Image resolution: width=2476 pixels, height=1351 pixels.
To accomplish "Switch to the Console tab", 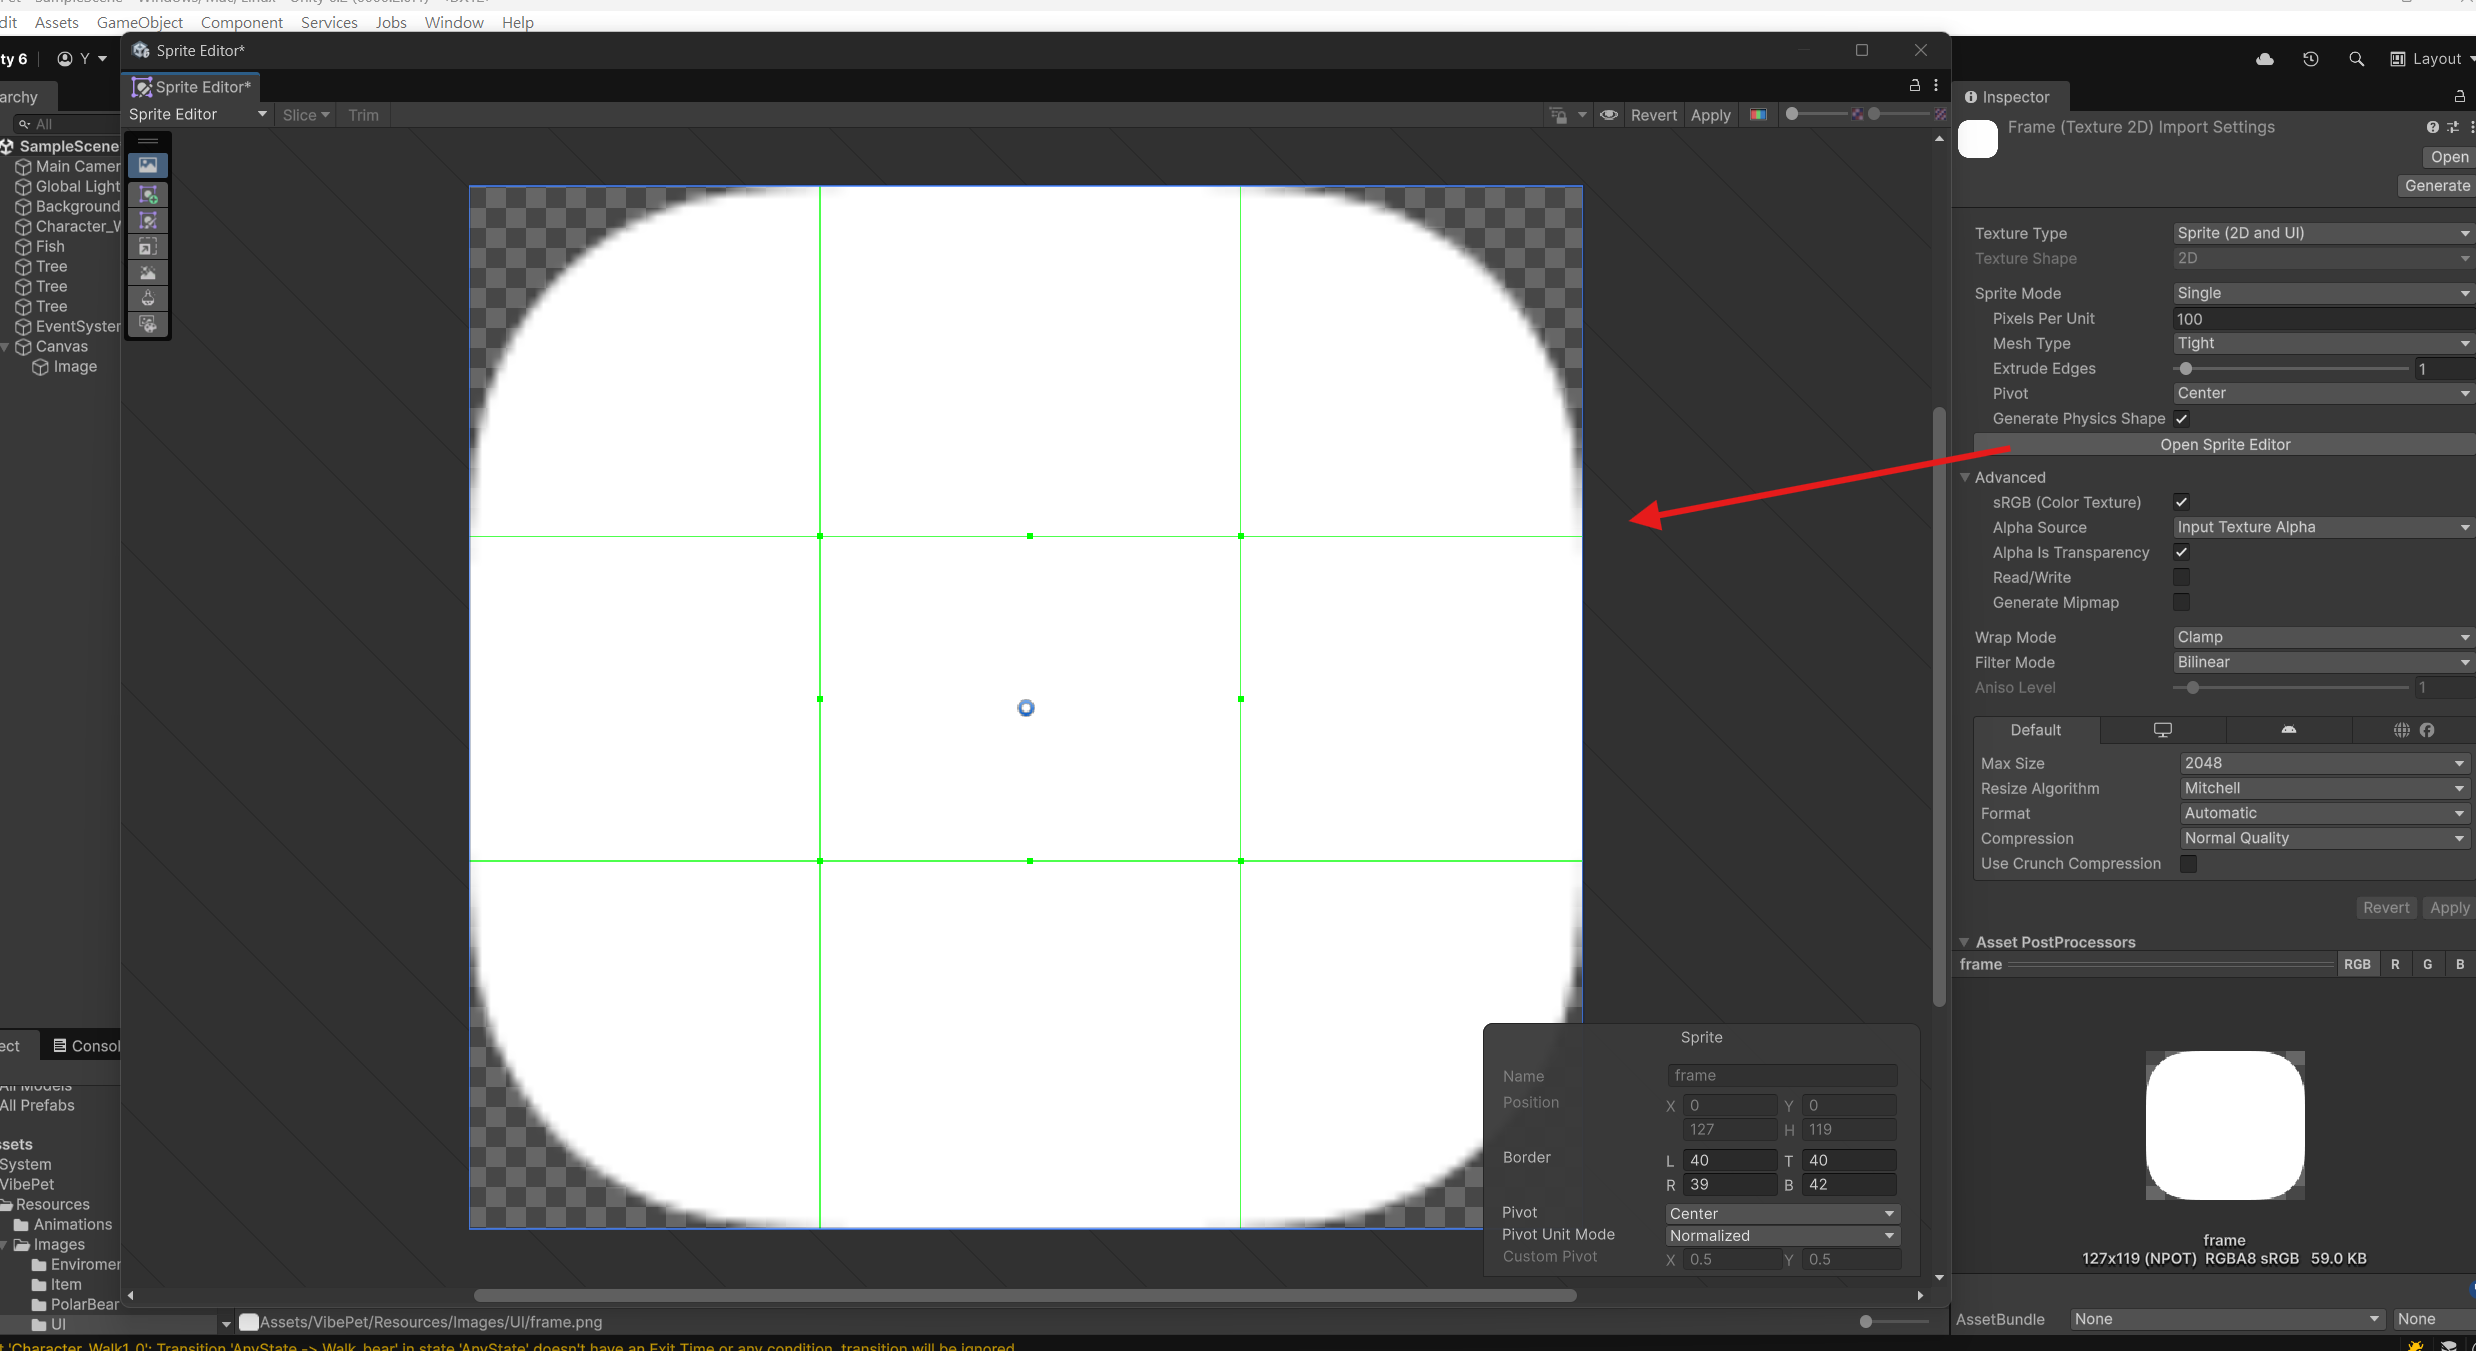I will 86,1046.
